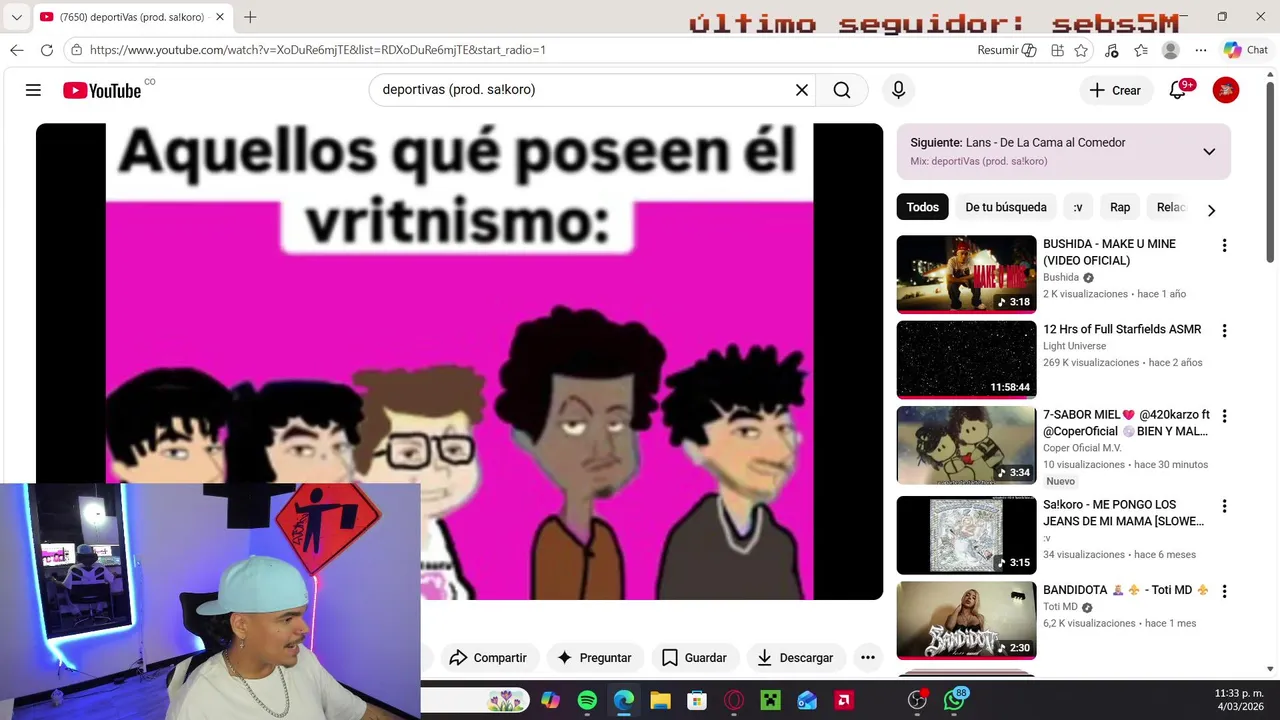1280x720 pixels.
Task: Select the ':v' filter chip
Action: click(1077, 207)
